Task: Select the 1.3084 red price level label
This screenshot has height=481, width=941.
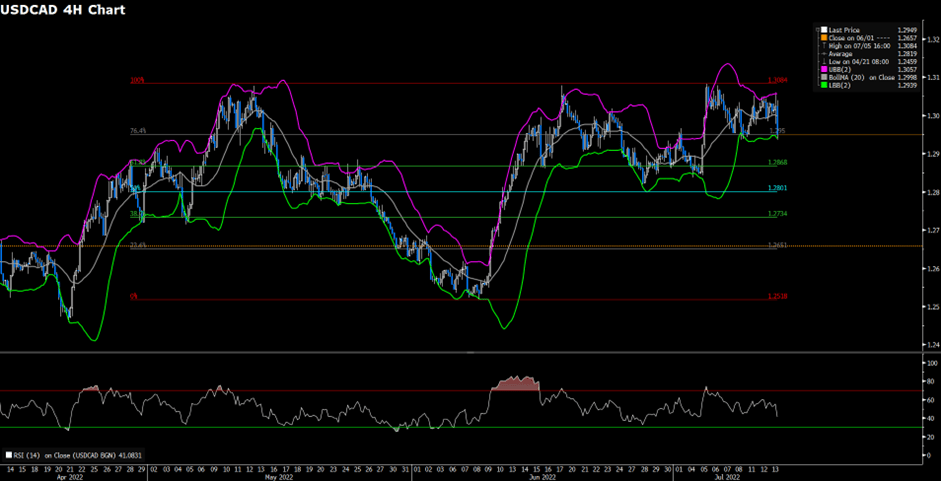Action: pos(776,81)
